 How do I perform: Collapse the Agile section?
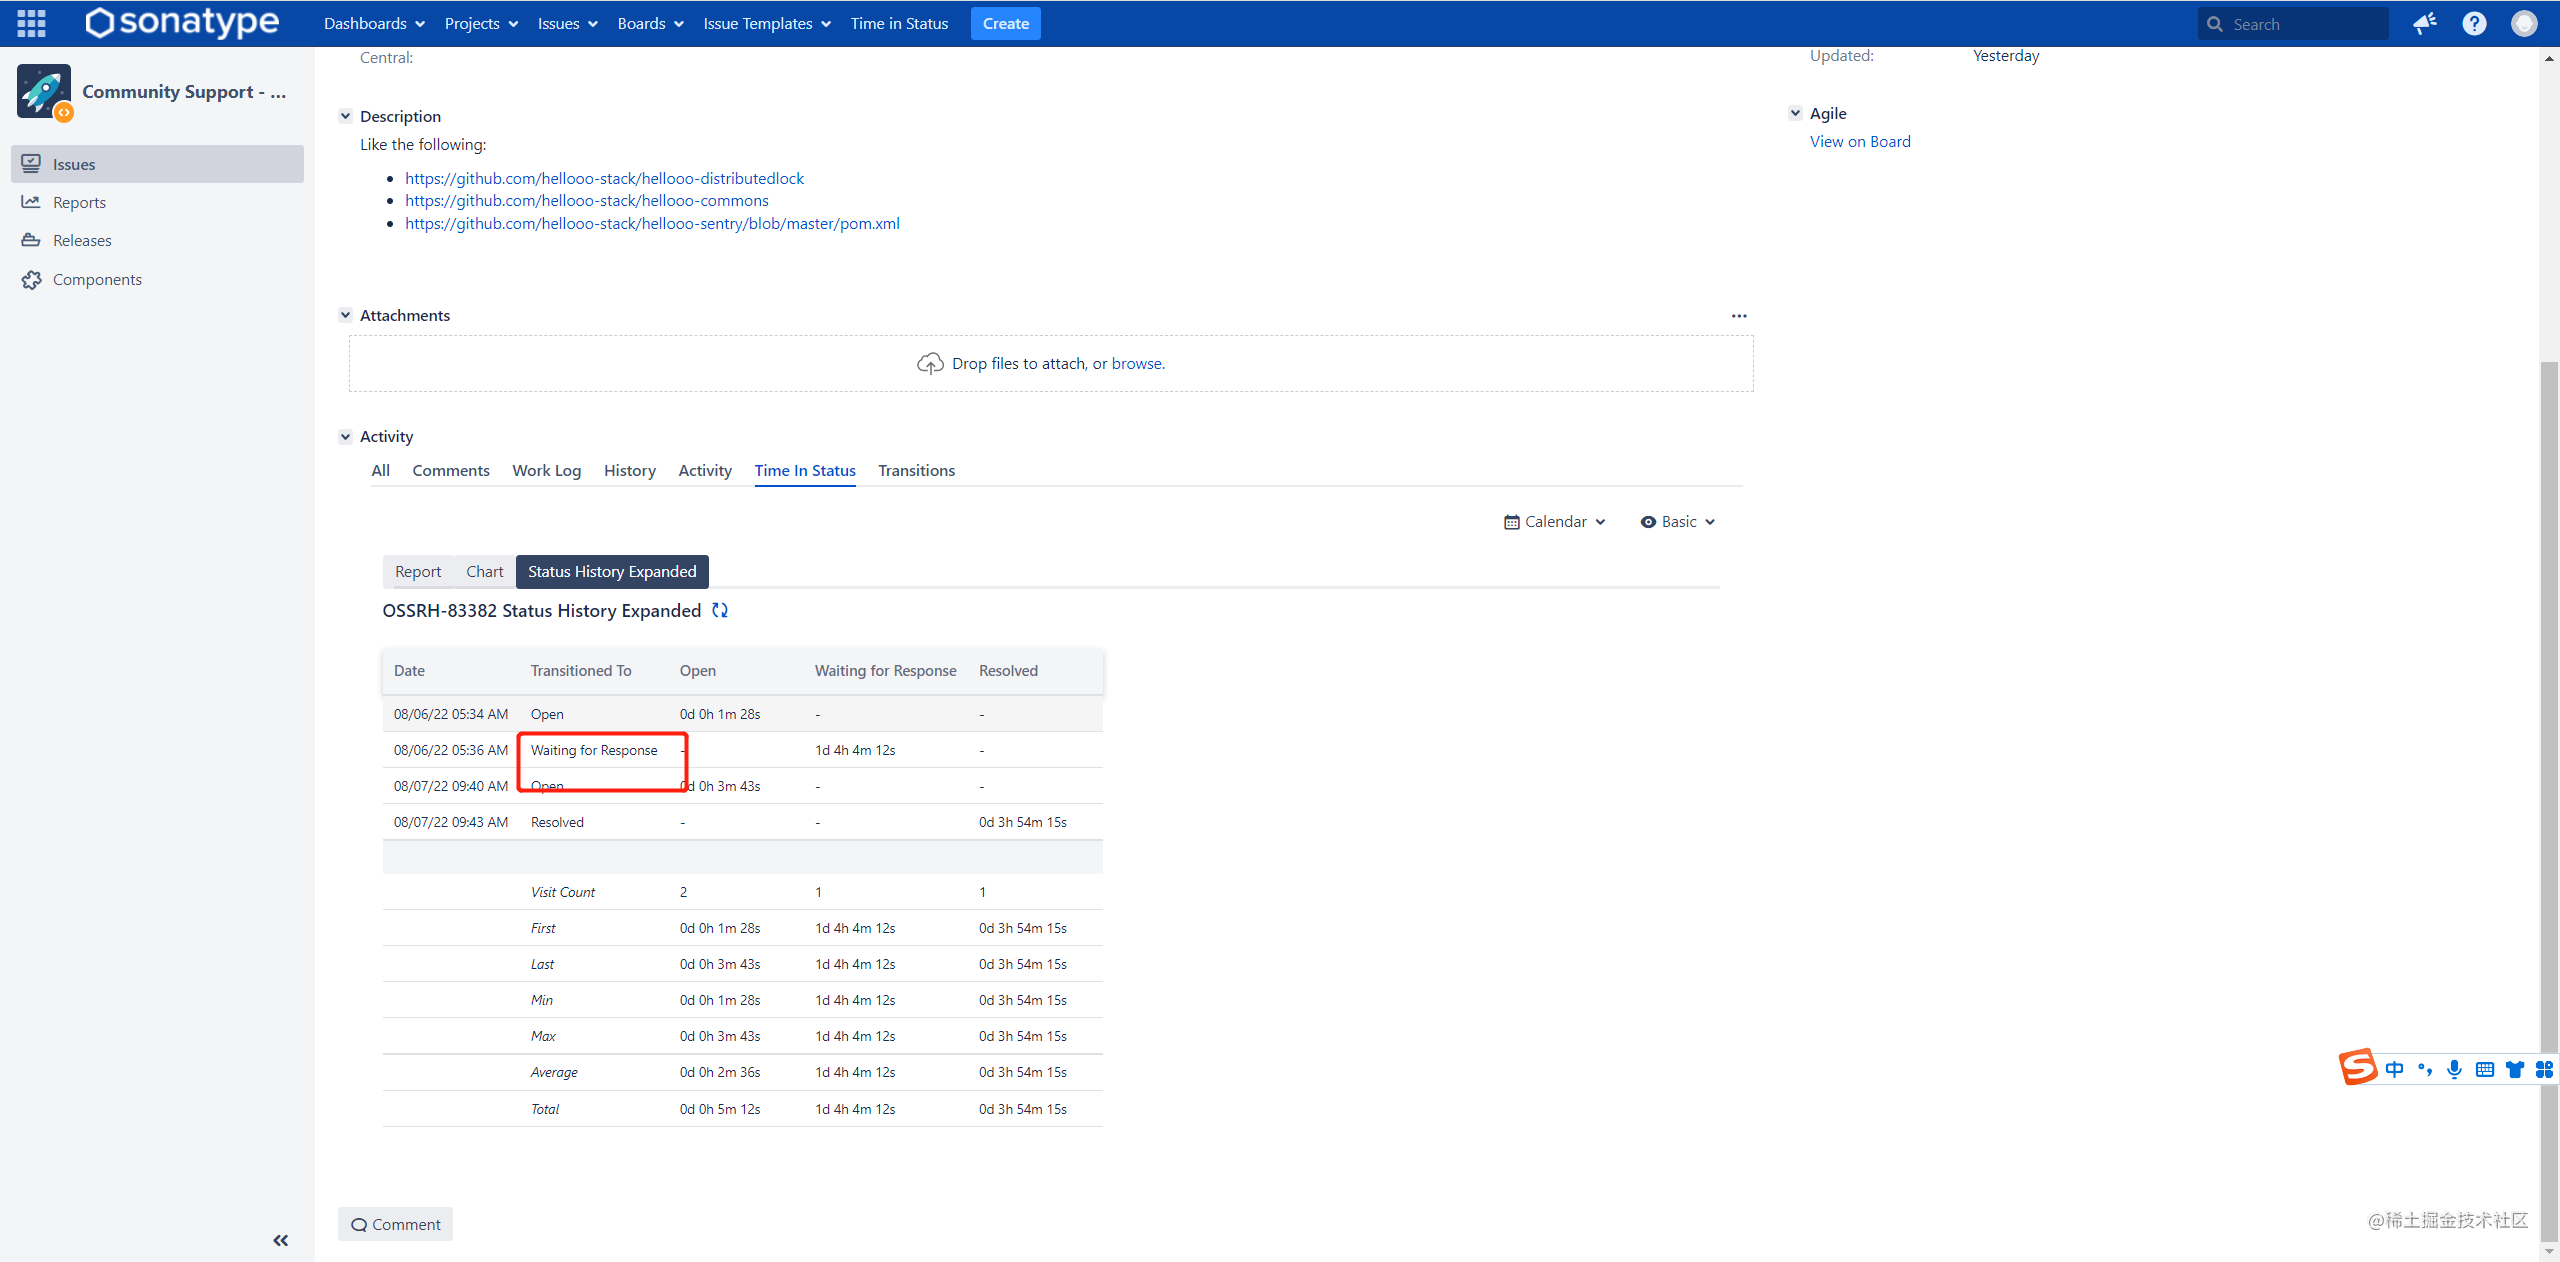point(1795,113)
